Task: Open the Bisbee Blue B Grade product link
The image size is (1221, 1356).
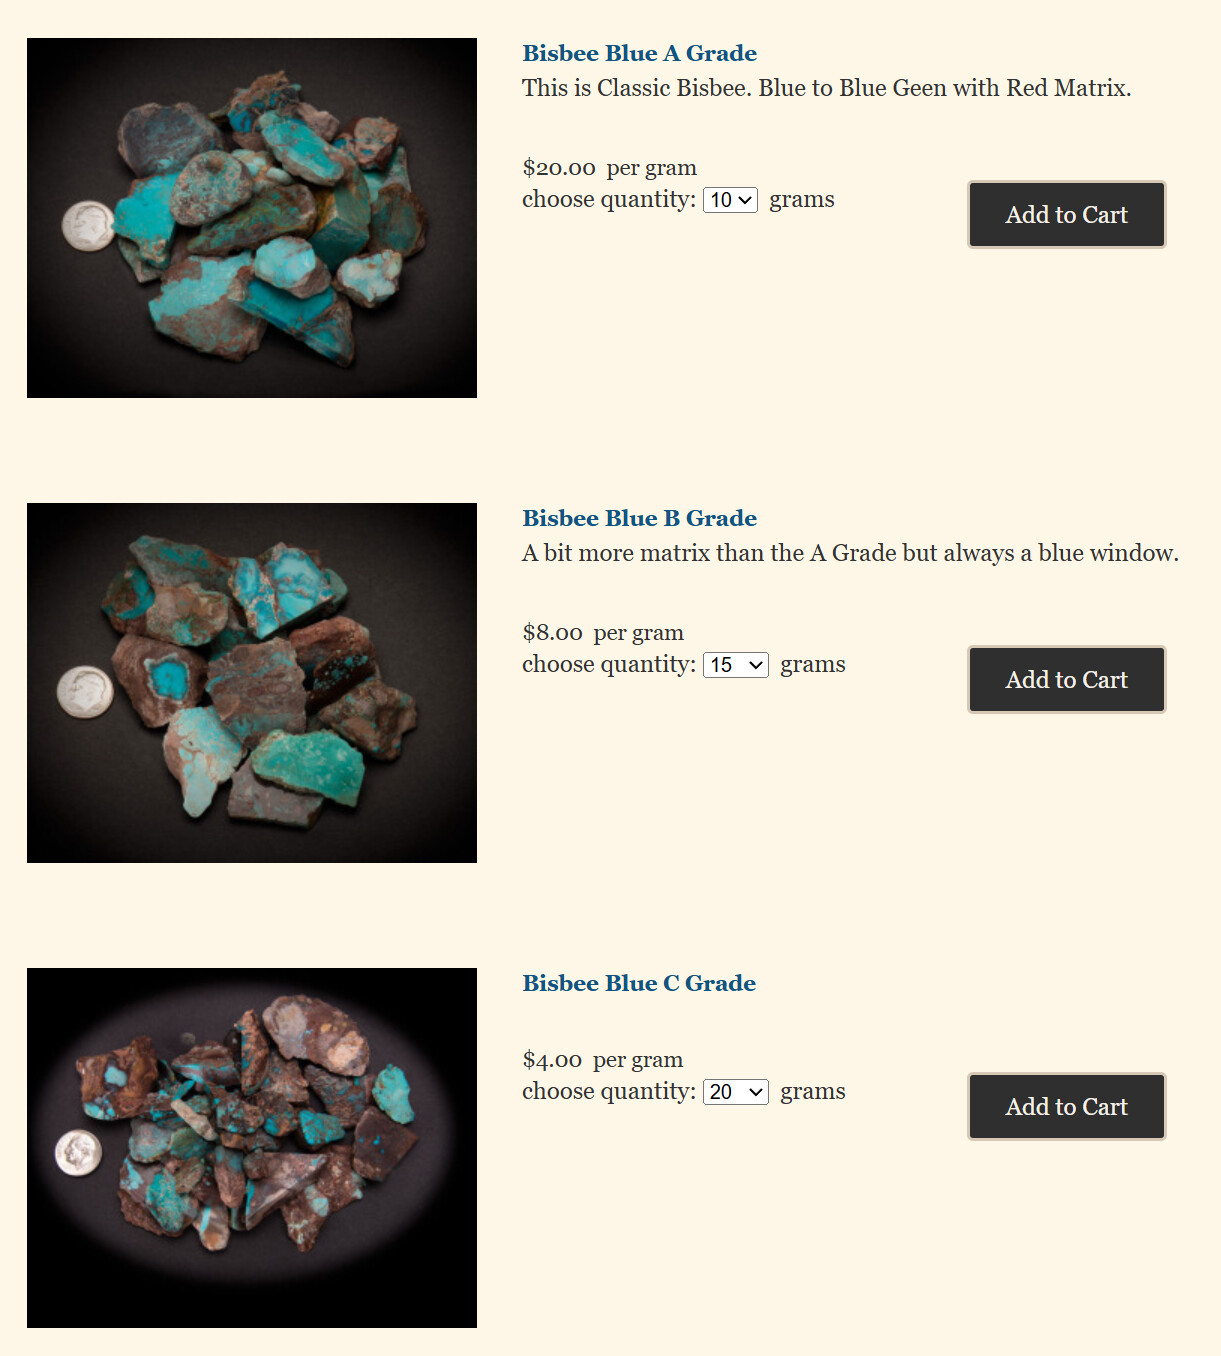Action: pos(639,518)
